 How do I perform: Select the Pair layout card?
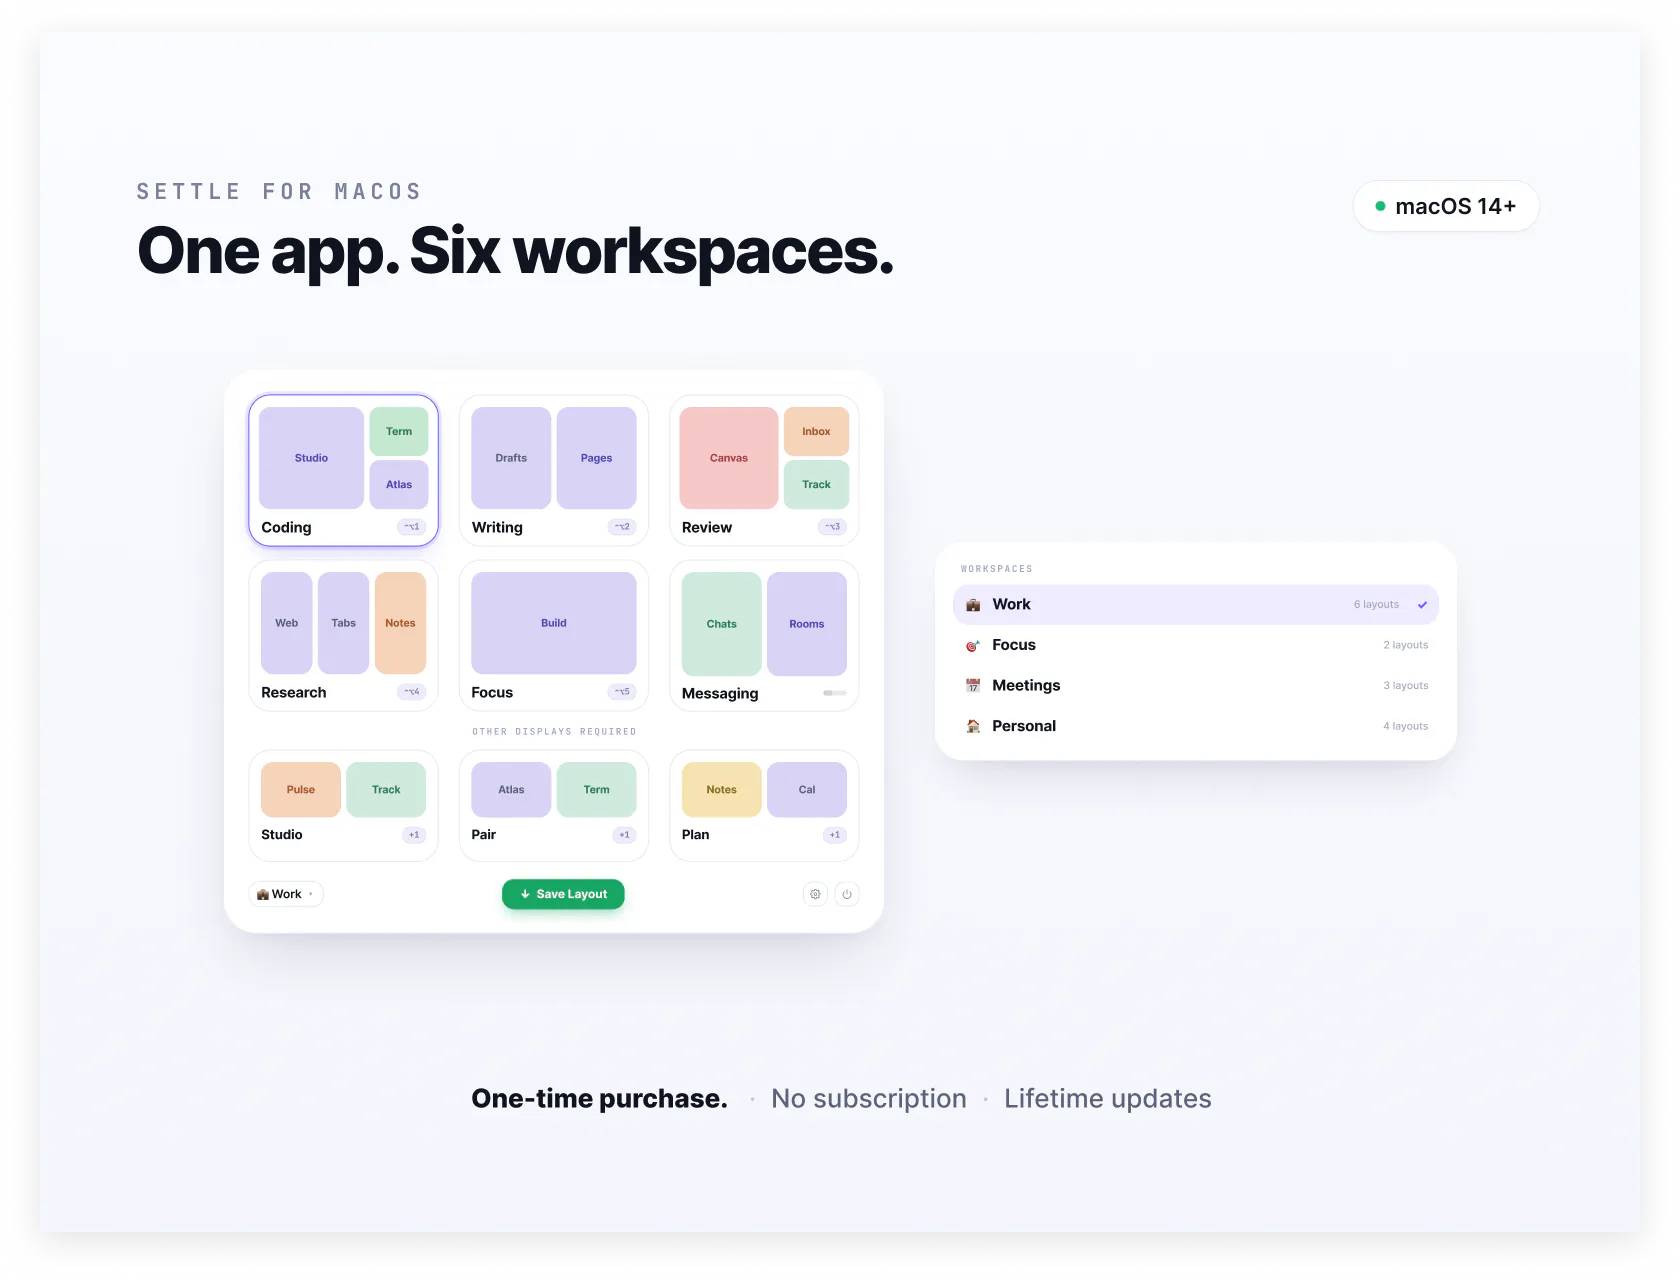(554, 806)
